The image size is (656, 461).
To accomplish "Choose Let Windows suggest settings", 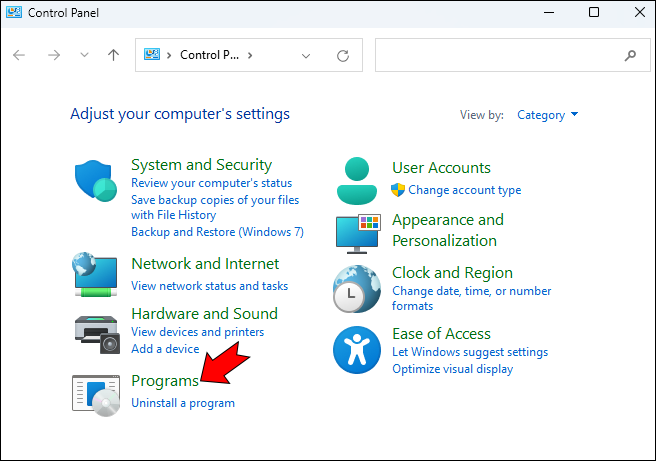I will (470, 352).
